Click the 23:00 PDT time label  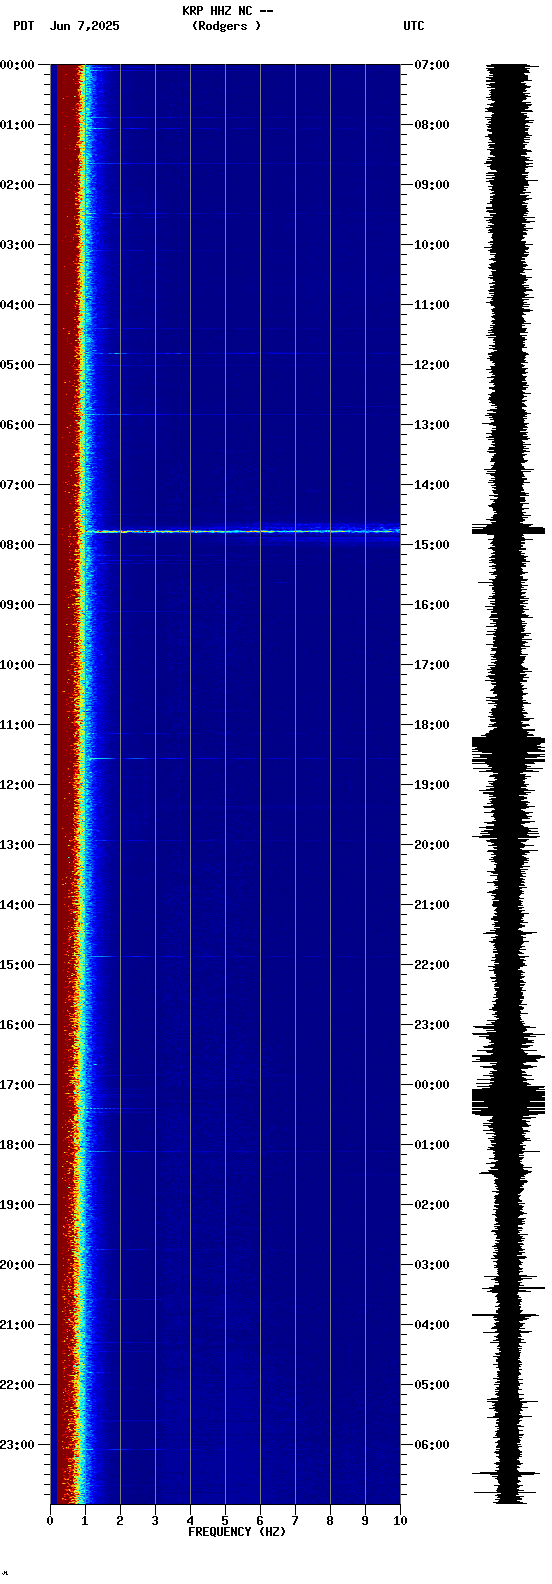[x=17, y=1445]
